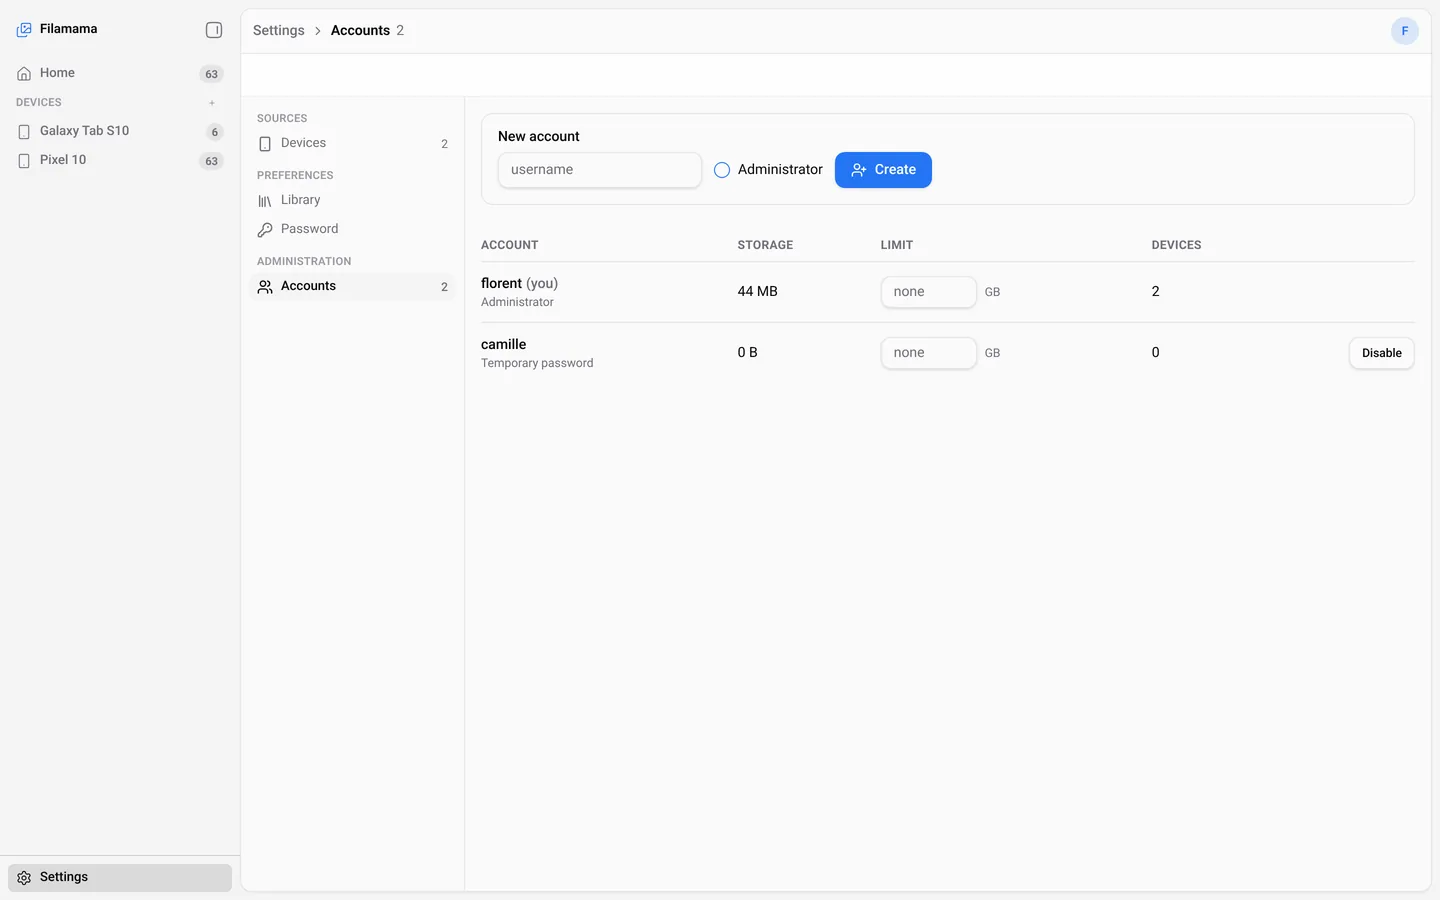Click the 0 B storage value
This screenshot has width=1440, height=900.
tap(747, 352)
